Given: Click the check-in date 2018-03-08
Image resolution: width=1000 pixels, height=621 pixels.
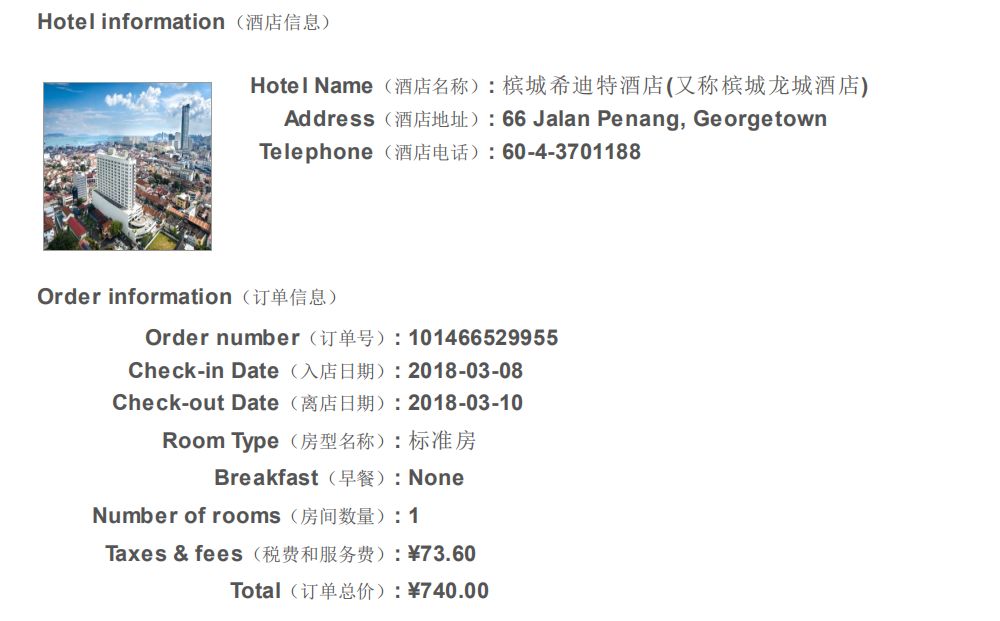Looking at the screenshot, I should 465,371.
